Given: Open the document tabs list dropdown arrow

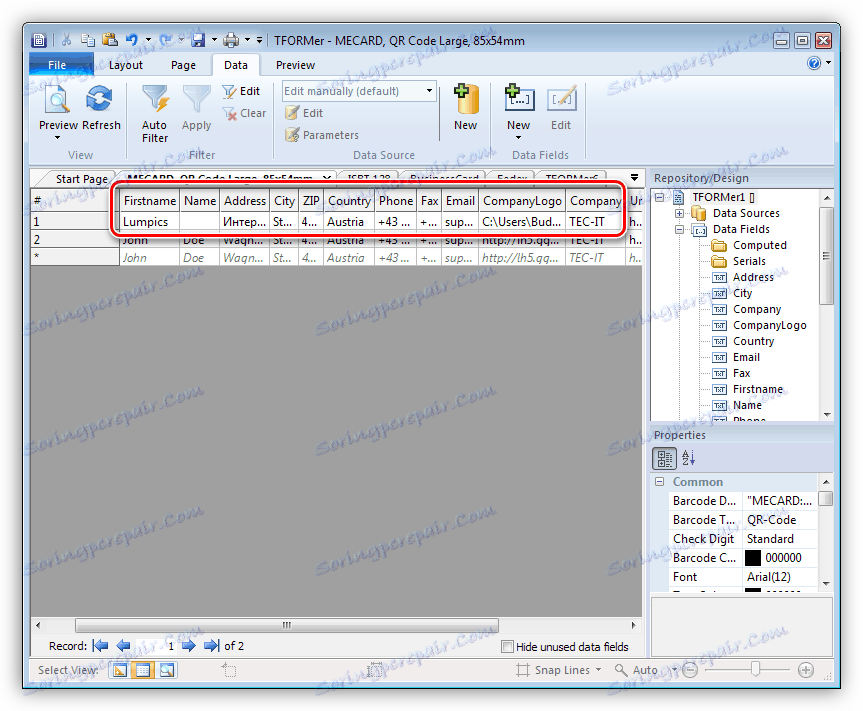Looking at the screenshot, I should tap(635, 178).
